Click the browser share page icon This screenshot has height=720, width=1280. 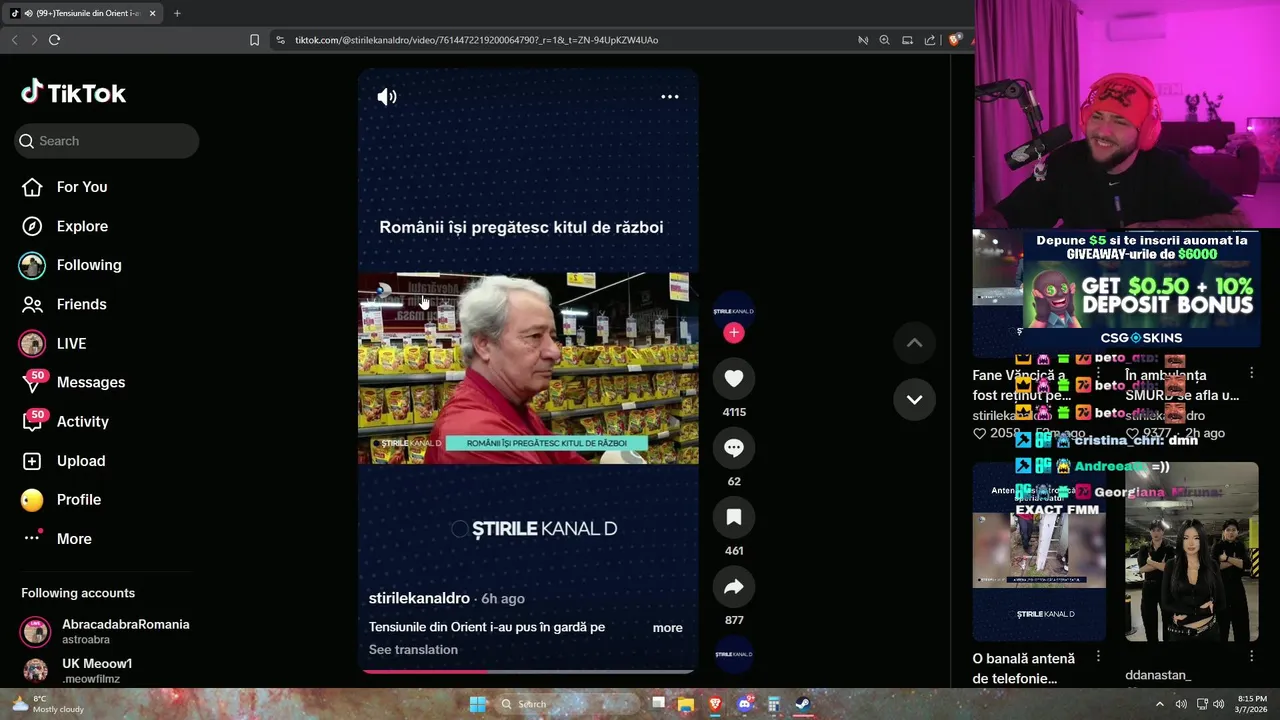click(930, 40)
